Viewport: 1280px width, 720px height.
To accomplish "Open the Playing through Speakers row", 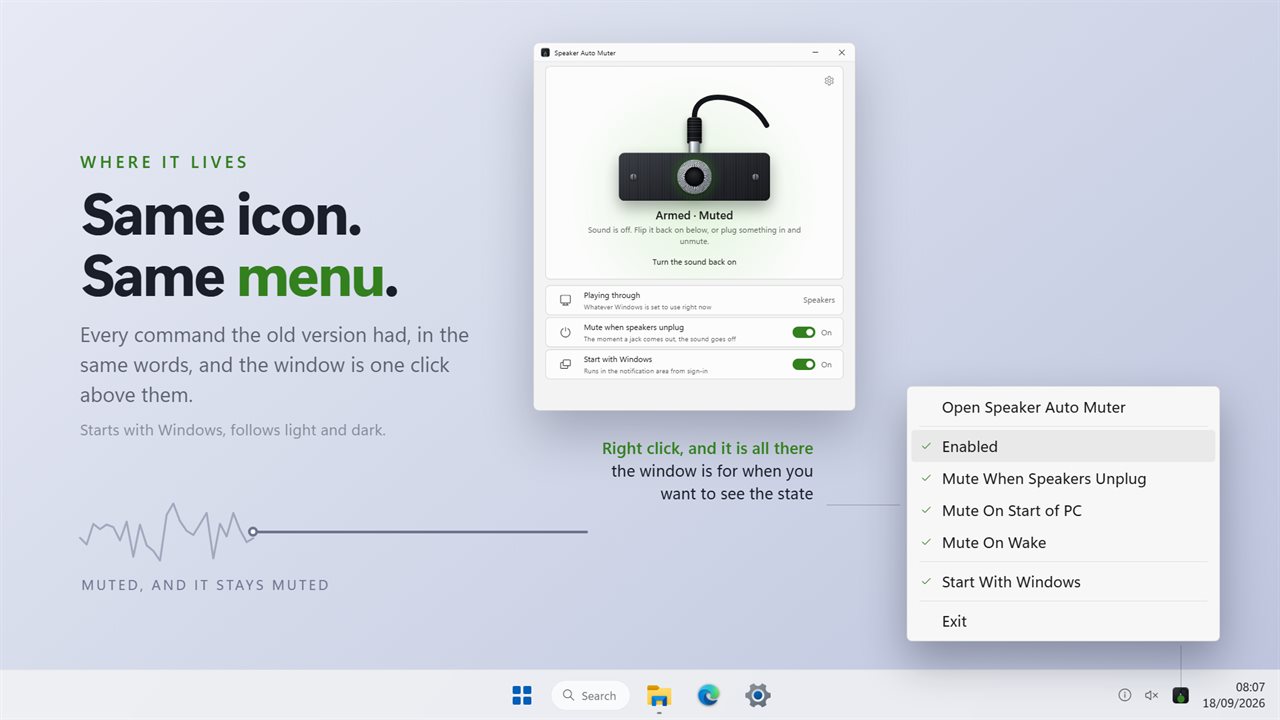I will pos(694,300).
